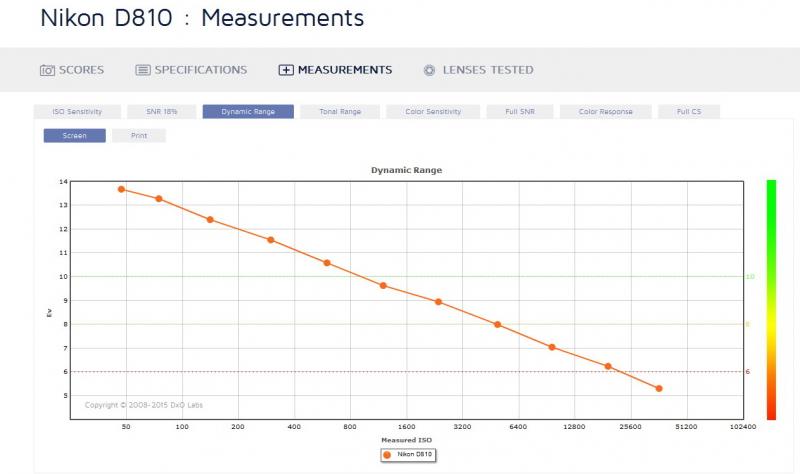800x474 pixels.
Task: Click the first data point near ISO 50
Action: click(x=121, y=189)
